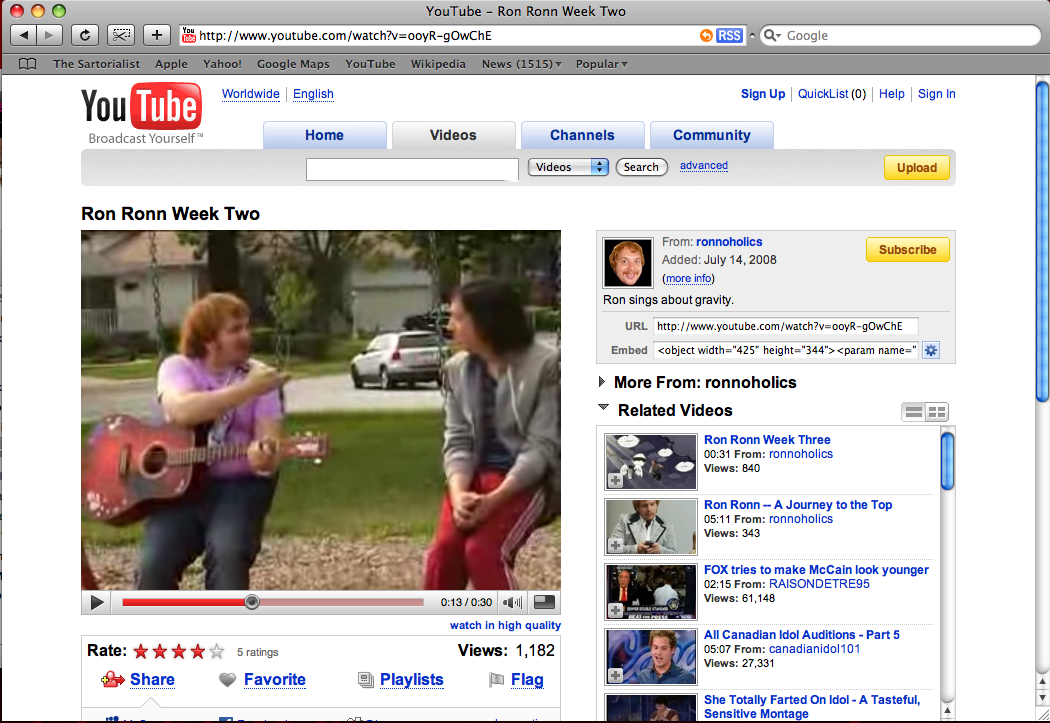The image size is (1050, 723).
Task: Open the Home tab
Action: pos(325,135)
